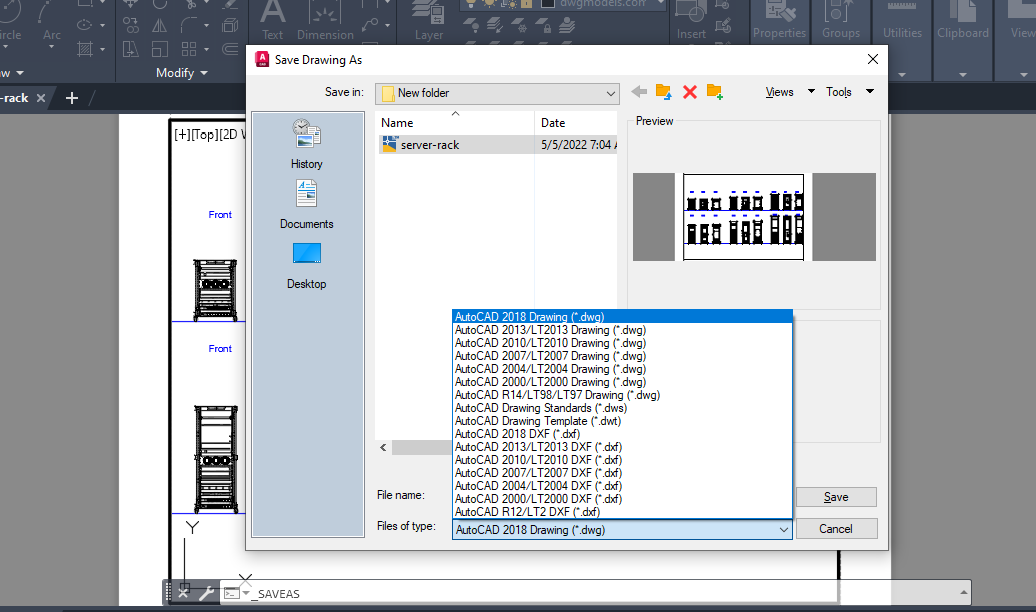Select the Copy tool in Modify panel
This screenshot has width=1036, height=612.
click(x=131, y=25)
